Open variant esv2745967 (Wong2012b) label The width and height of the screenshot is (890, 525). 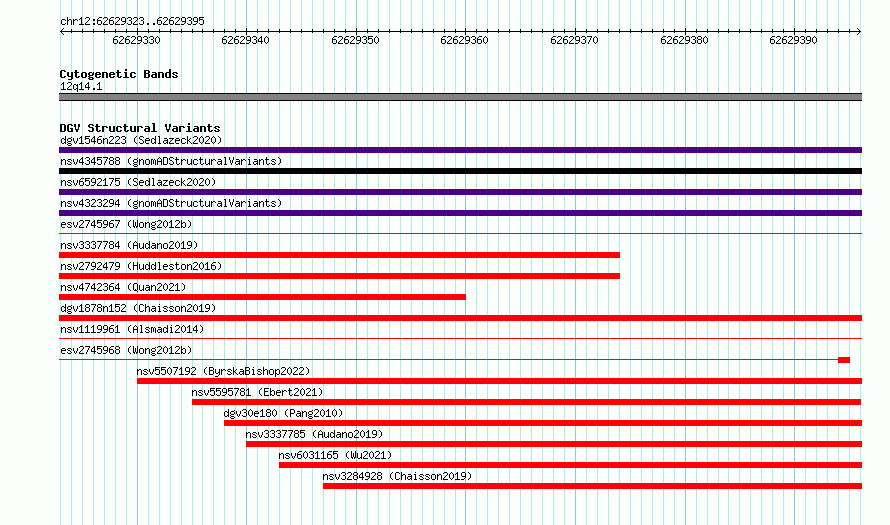click(126, 224)
